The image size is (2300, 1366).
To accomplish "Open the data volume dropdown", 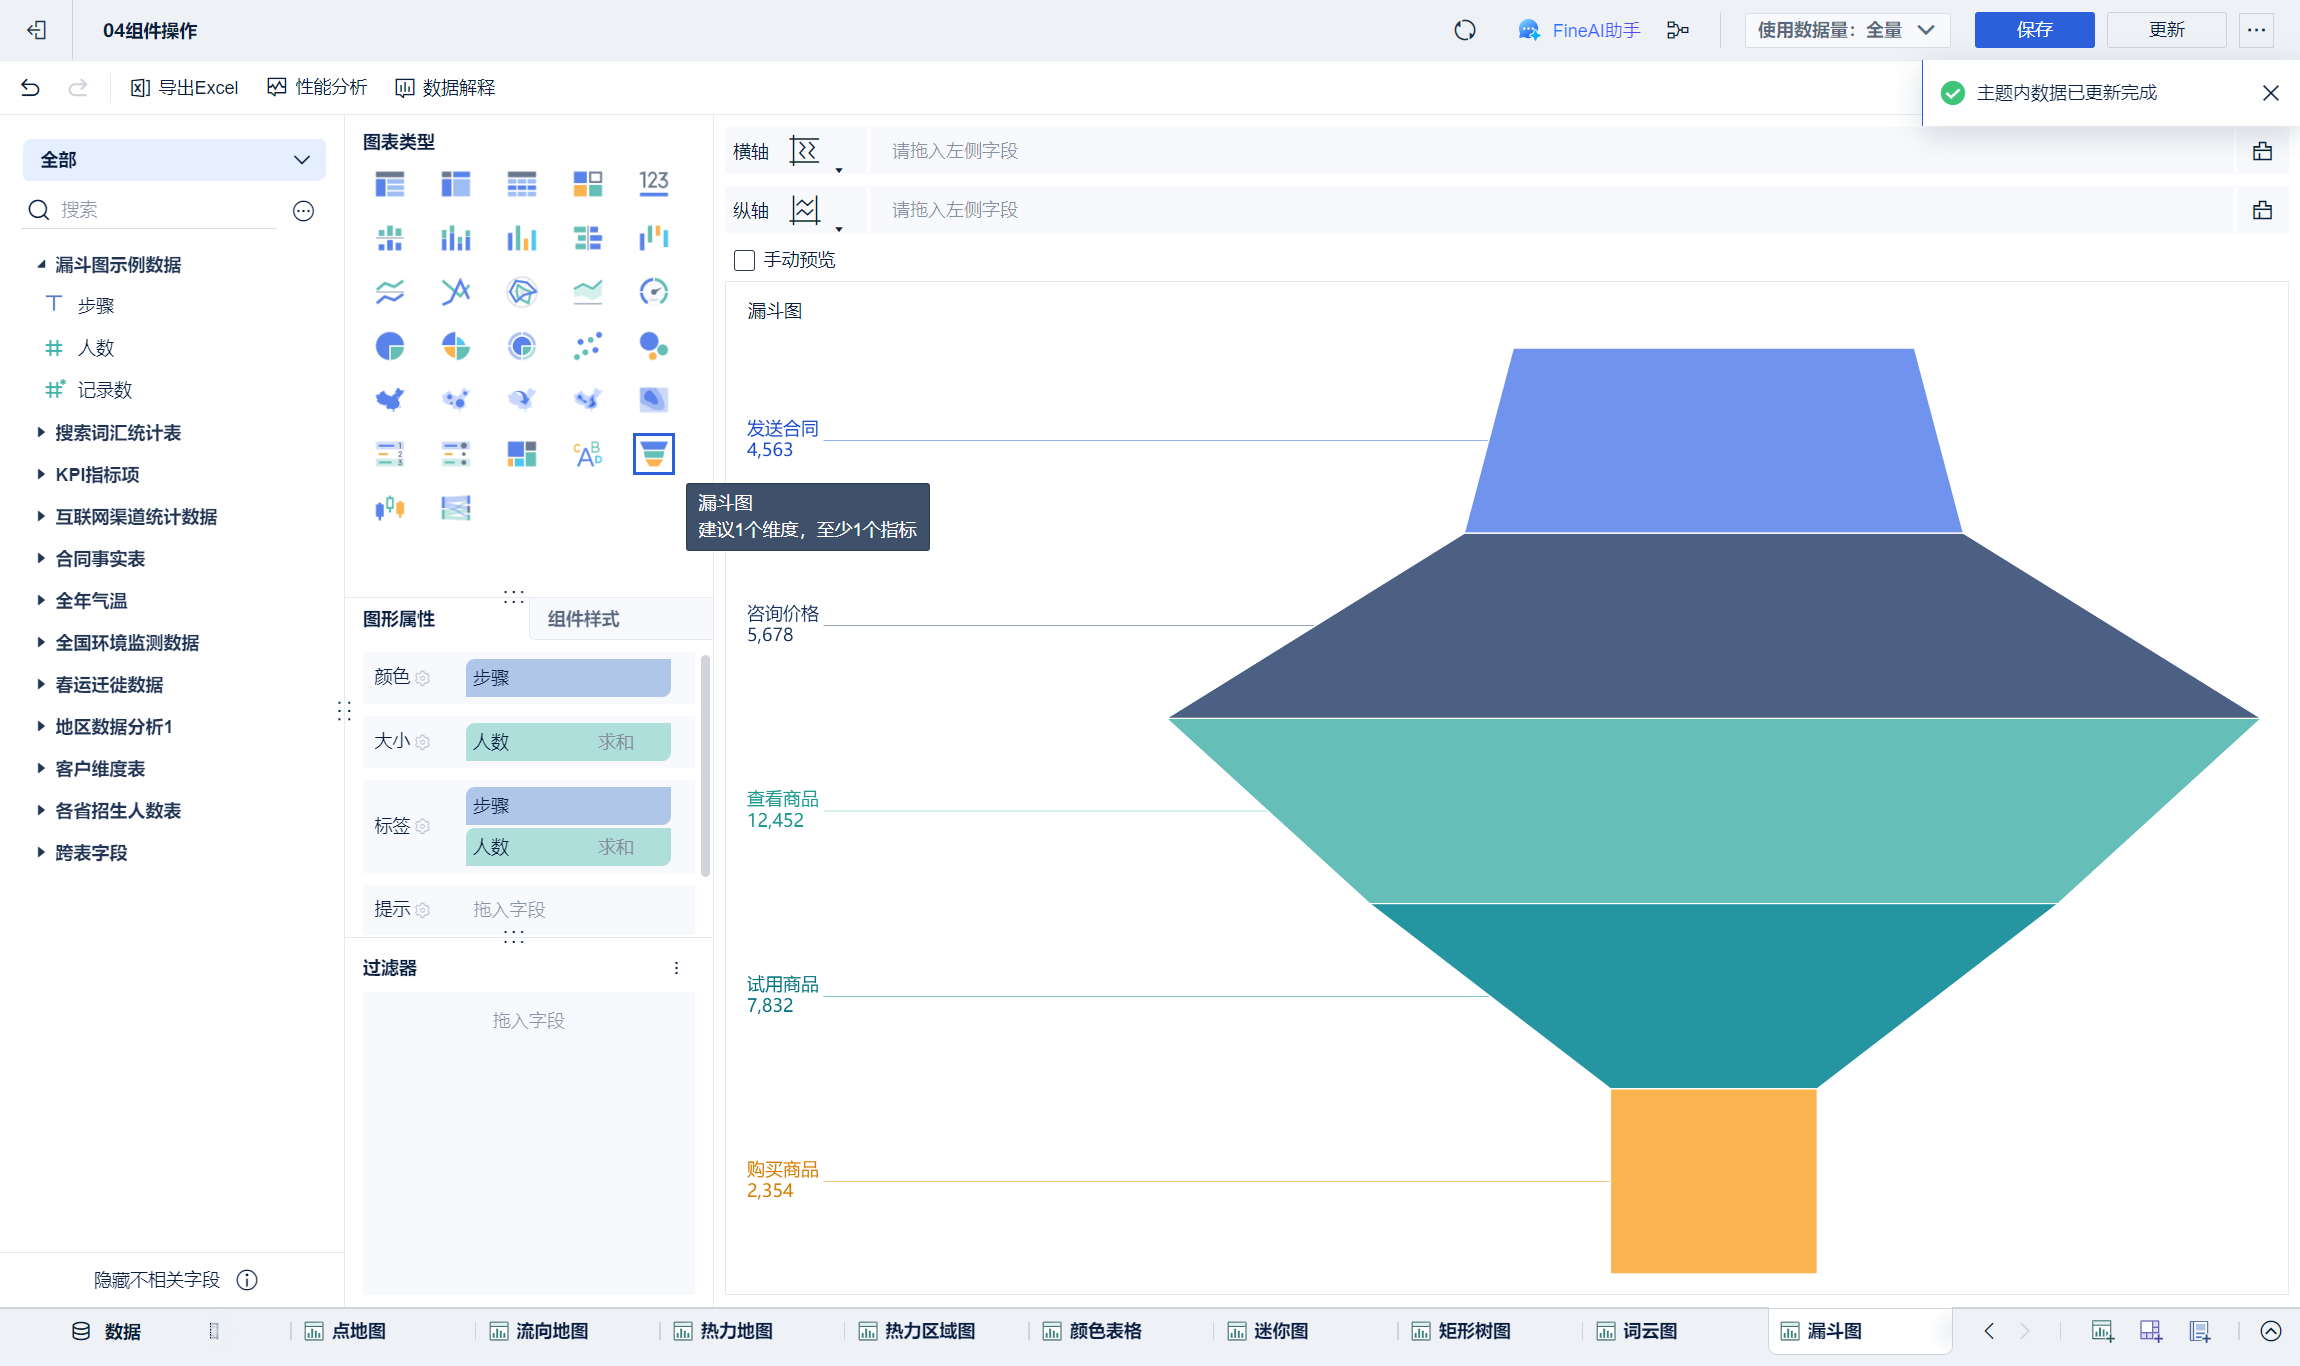I will (x=1847, y=30).
